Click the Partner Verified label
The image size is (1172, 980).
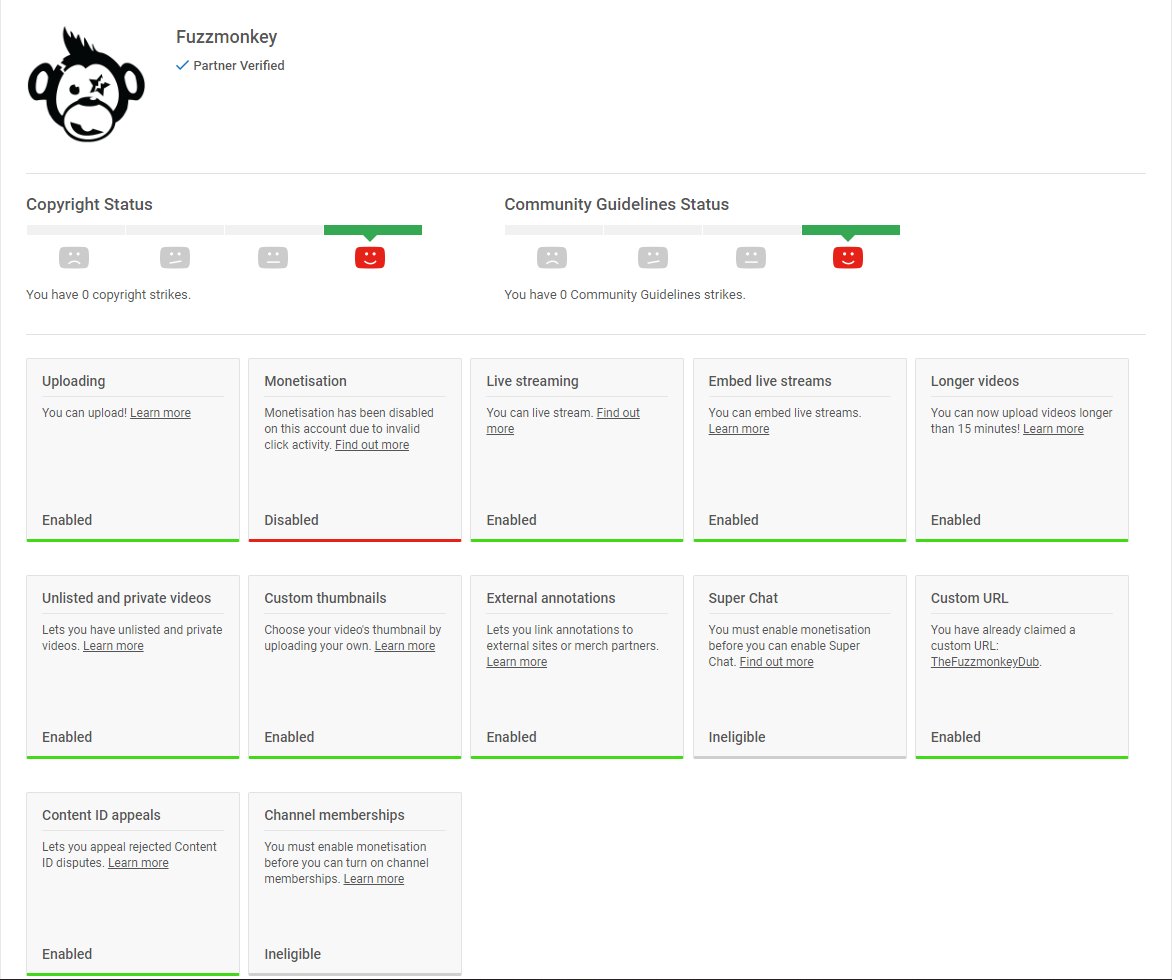coord(238,66)
